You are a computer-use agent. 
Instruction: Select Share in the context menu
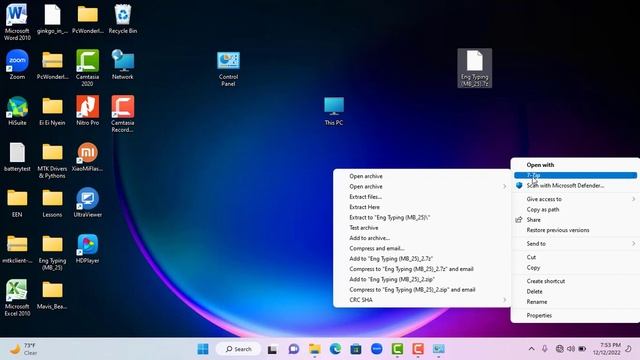(575, 220)
